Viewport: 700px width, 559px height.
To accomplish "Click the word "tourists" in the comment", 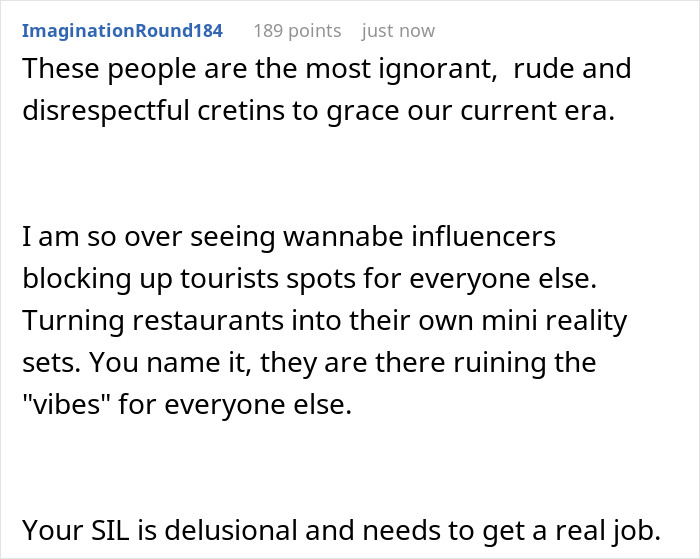I will tap(229, 279).
